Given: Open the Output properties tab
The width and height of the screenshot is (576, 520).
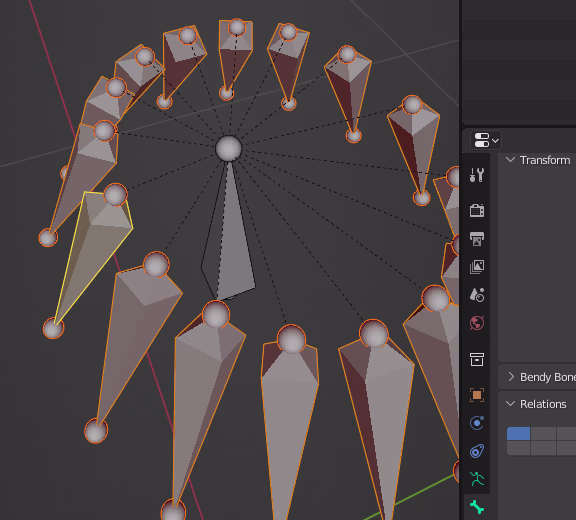Looking at the screenshot, I should [x=477, y=239].
